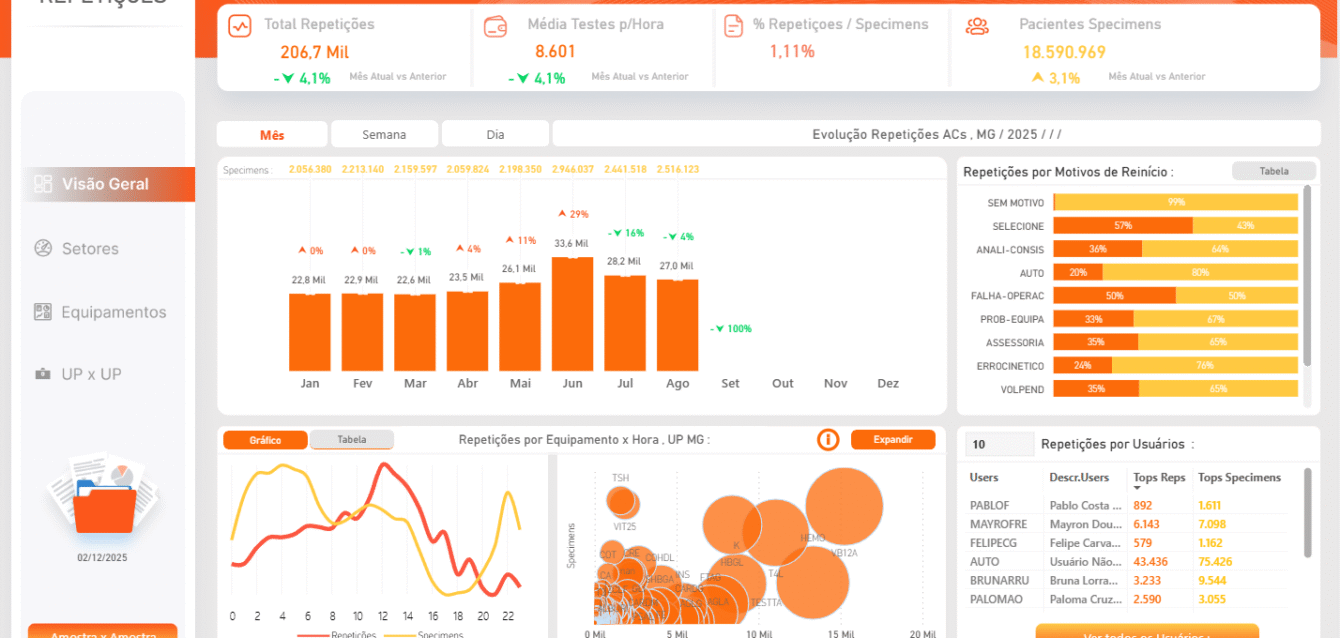1340x638 pixels.
Task: Click the Jun bar in evolution chart
Action: pyautogui.click(x=572, y=314)
